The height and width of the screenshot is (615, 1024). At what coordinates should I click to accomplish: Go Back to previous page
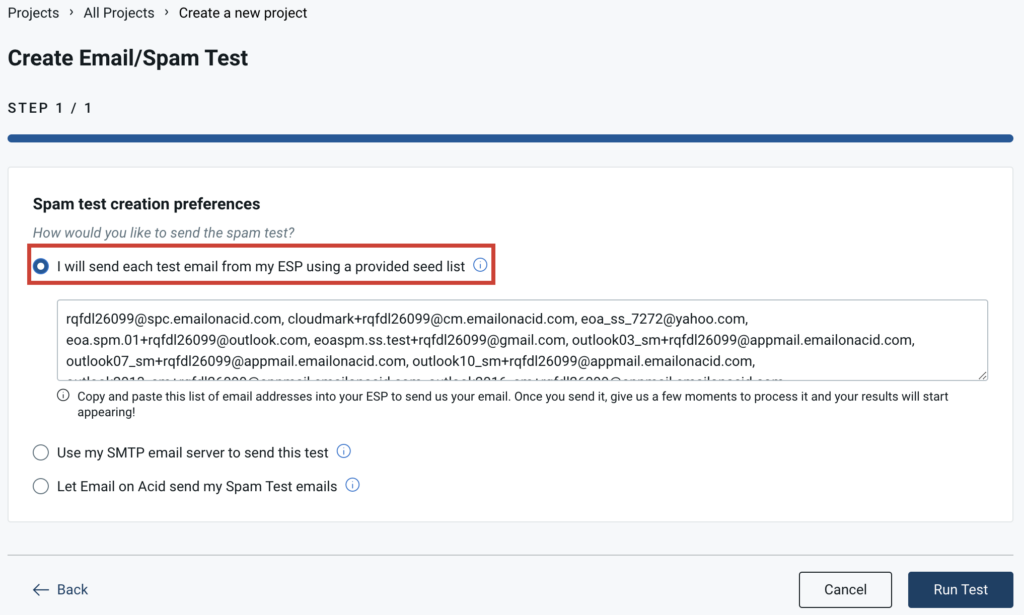point(60,590)
